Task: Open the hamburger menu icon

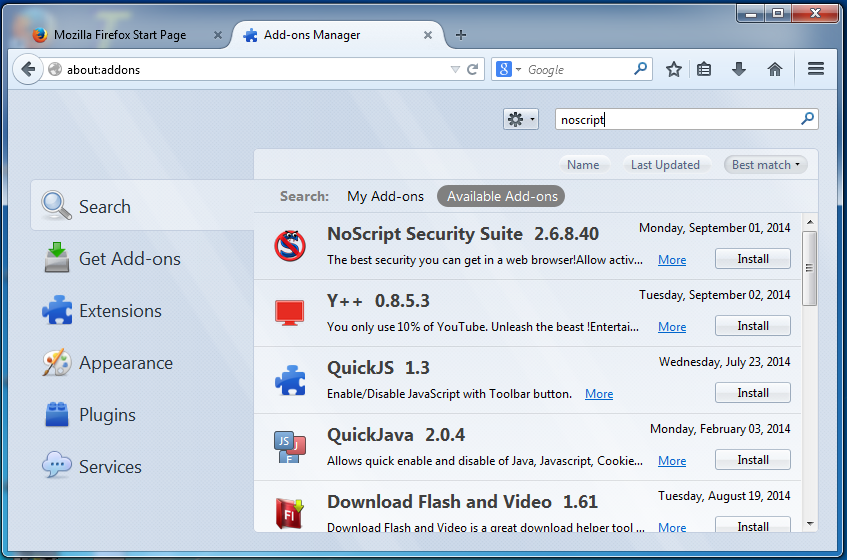Action: click(x=815, y=69)
